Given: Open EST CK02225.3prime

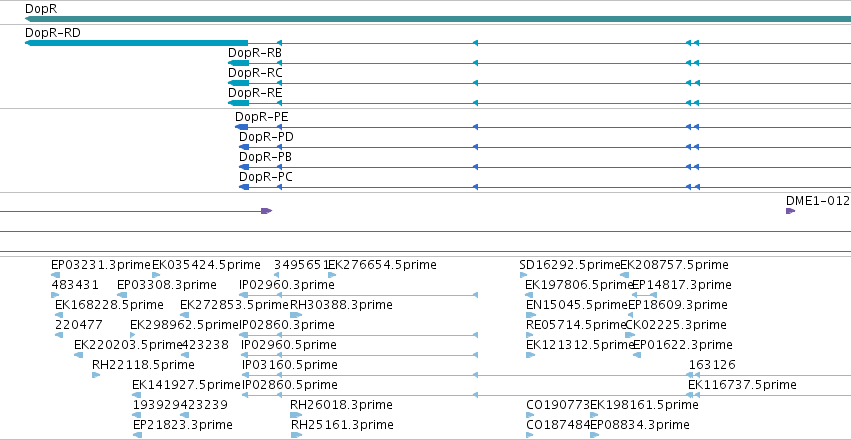Looking at the screenshot, I should coord(676,325).
